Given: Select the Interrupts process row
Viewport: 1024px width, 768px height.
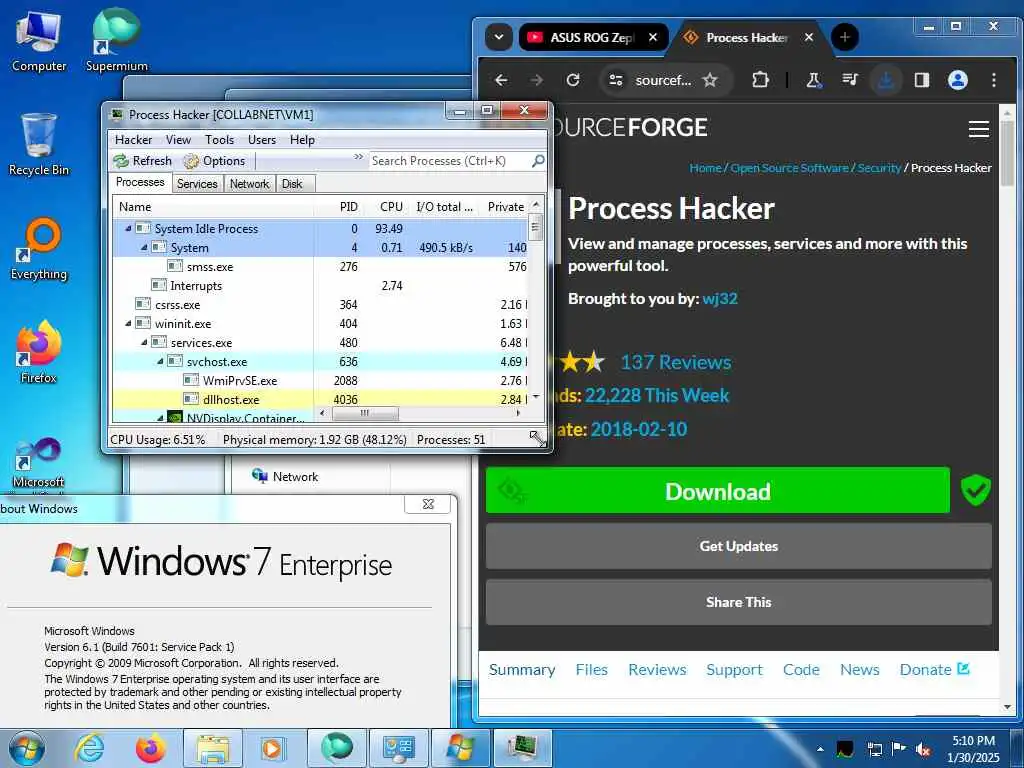Looking at the screenshot, I should [320, 285].
